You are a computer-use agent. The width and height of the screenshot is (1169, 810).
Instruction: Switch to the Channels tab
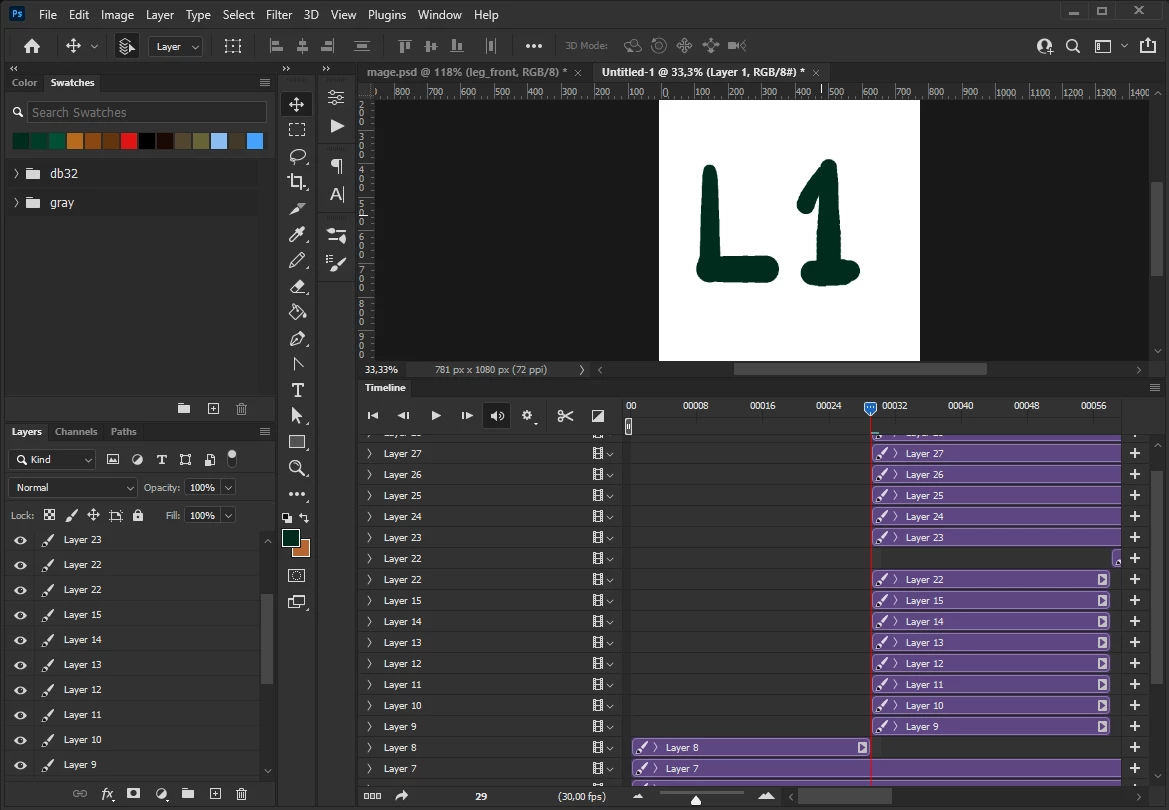click(76, 431)
